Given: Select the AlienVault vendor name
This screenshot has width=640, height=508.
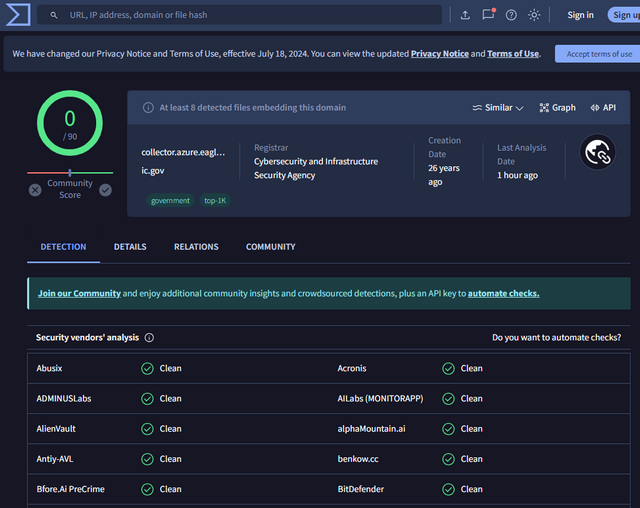Looking at the screenshot, I should point(56,429).
